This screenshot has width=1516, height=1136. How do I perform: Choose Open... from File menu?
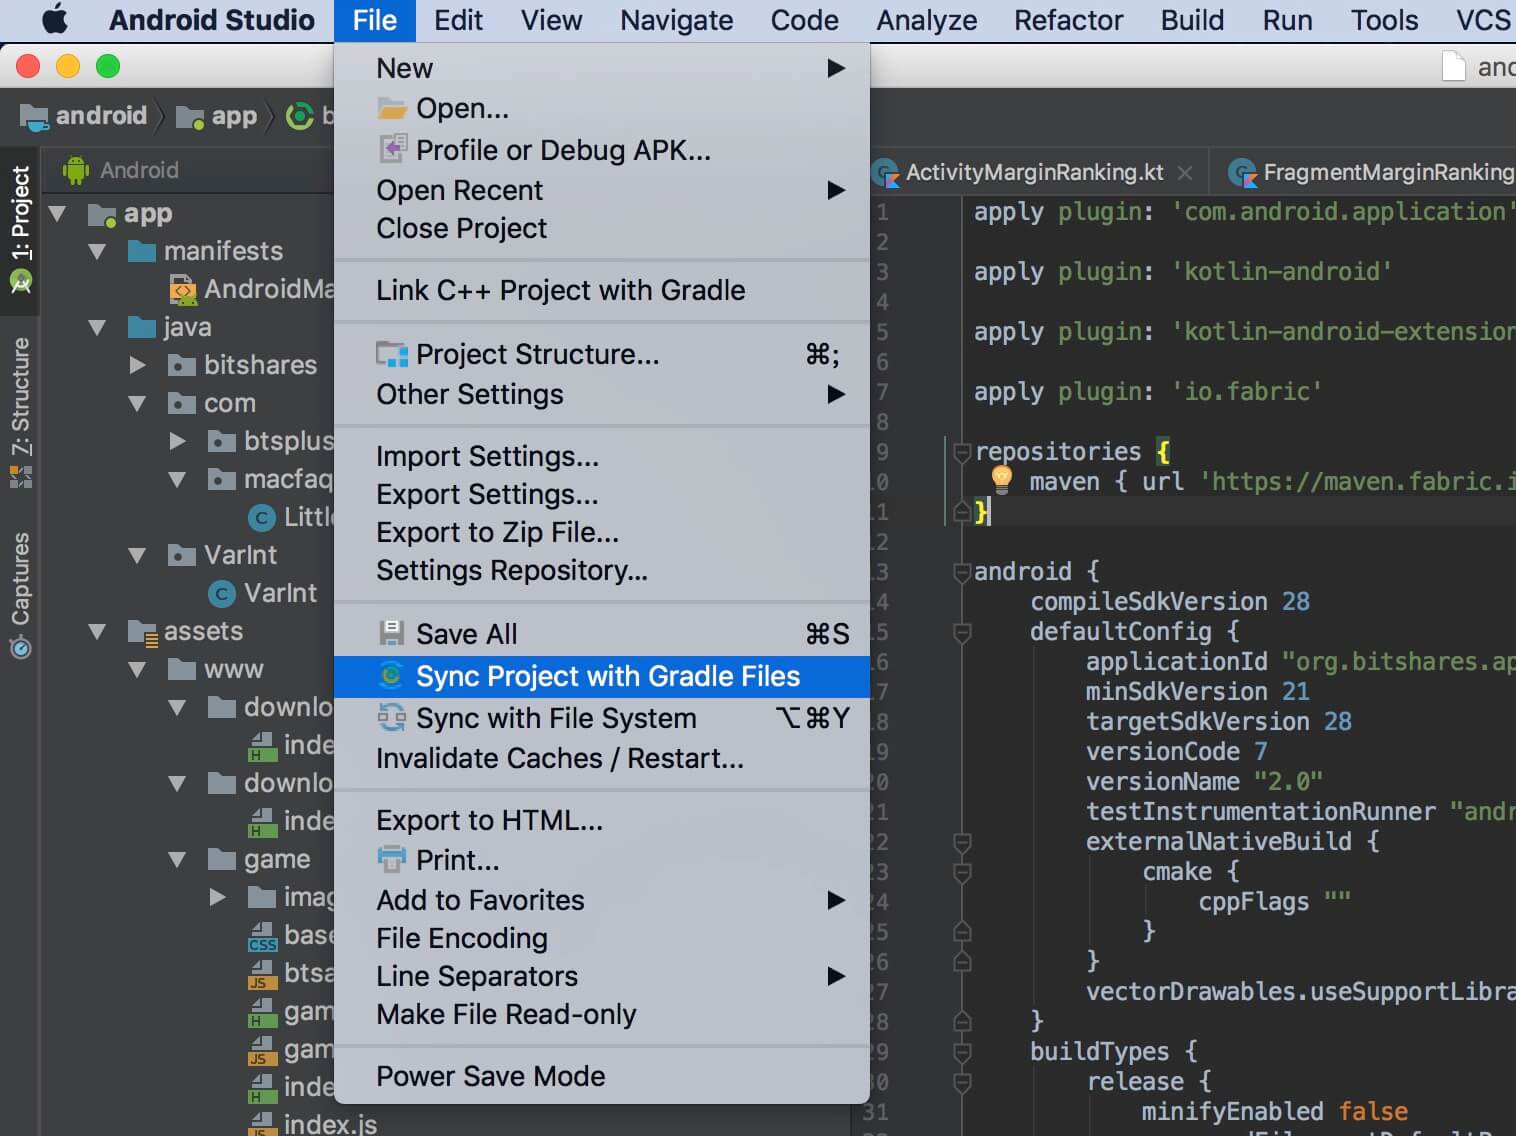tap(602, 108)
